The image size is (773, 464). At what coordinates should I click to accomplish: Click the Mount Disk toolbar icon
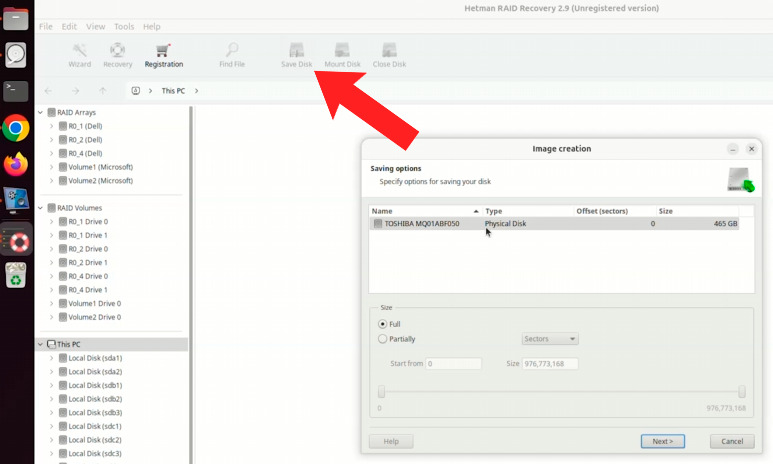[x=342, y=55]
